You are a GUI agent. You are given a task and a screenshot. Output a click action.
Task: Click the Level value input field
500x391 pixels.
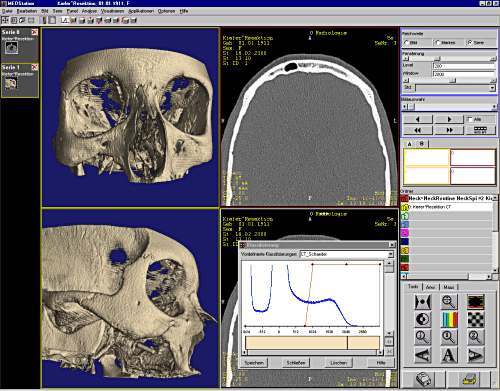pyautogui.click(x=464, y=66)
